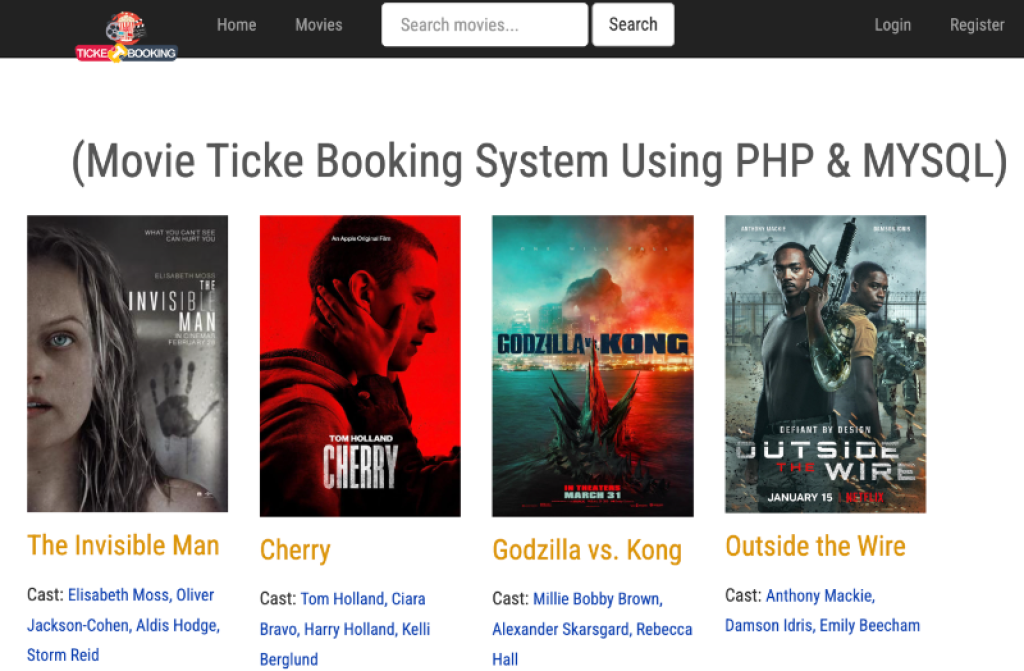The width and height of the screenshot is (1024, 671).
Task: Click the TicketBooking logo icon
Action: 125,30
